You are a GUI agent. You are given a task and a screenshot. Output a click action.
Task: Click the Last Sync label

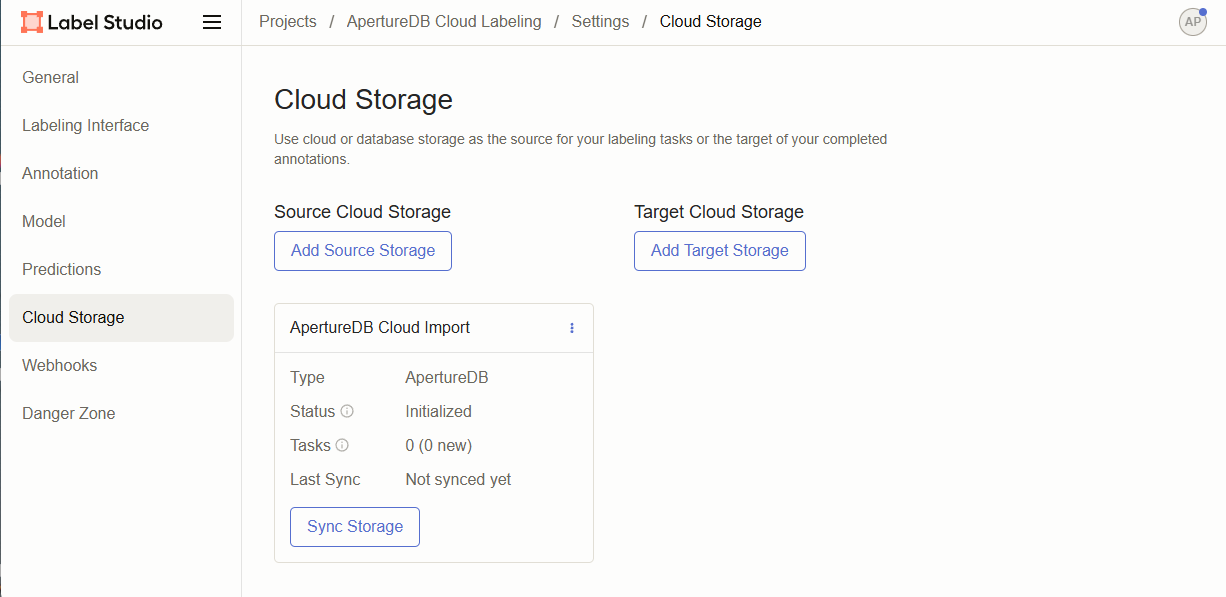tap(325, 480)
